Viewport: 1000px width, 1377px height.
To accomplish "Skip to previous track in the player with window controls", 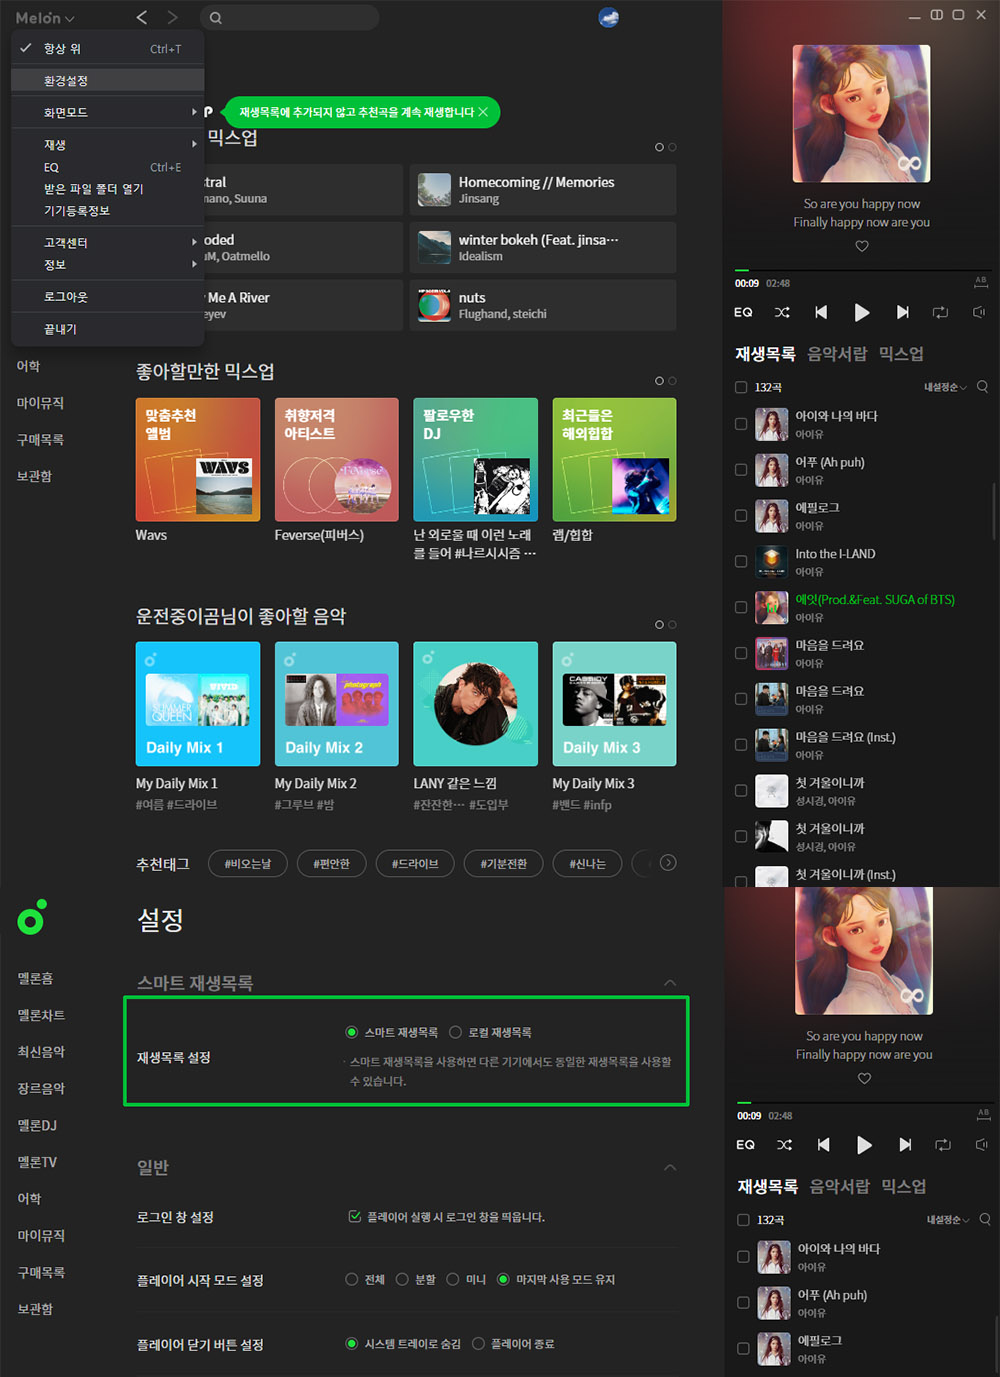I will 821,312.
